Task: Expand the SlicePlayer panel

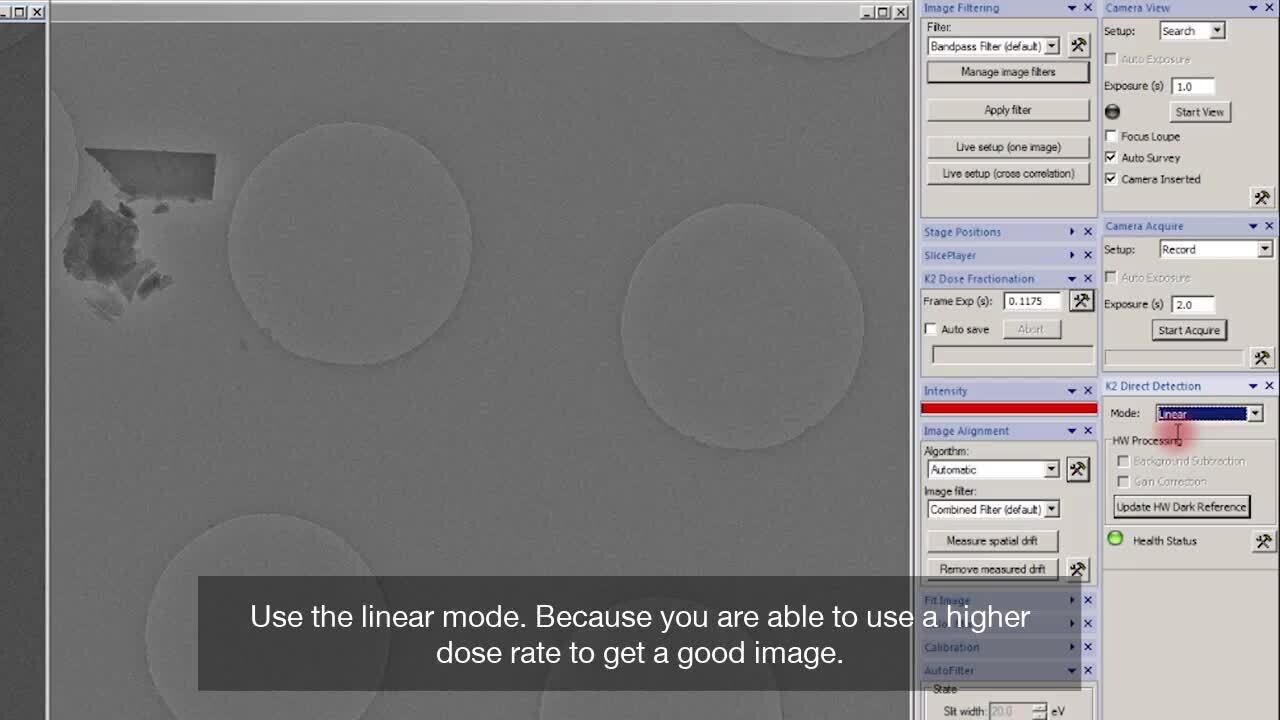Action: [x=1072, y=256]
